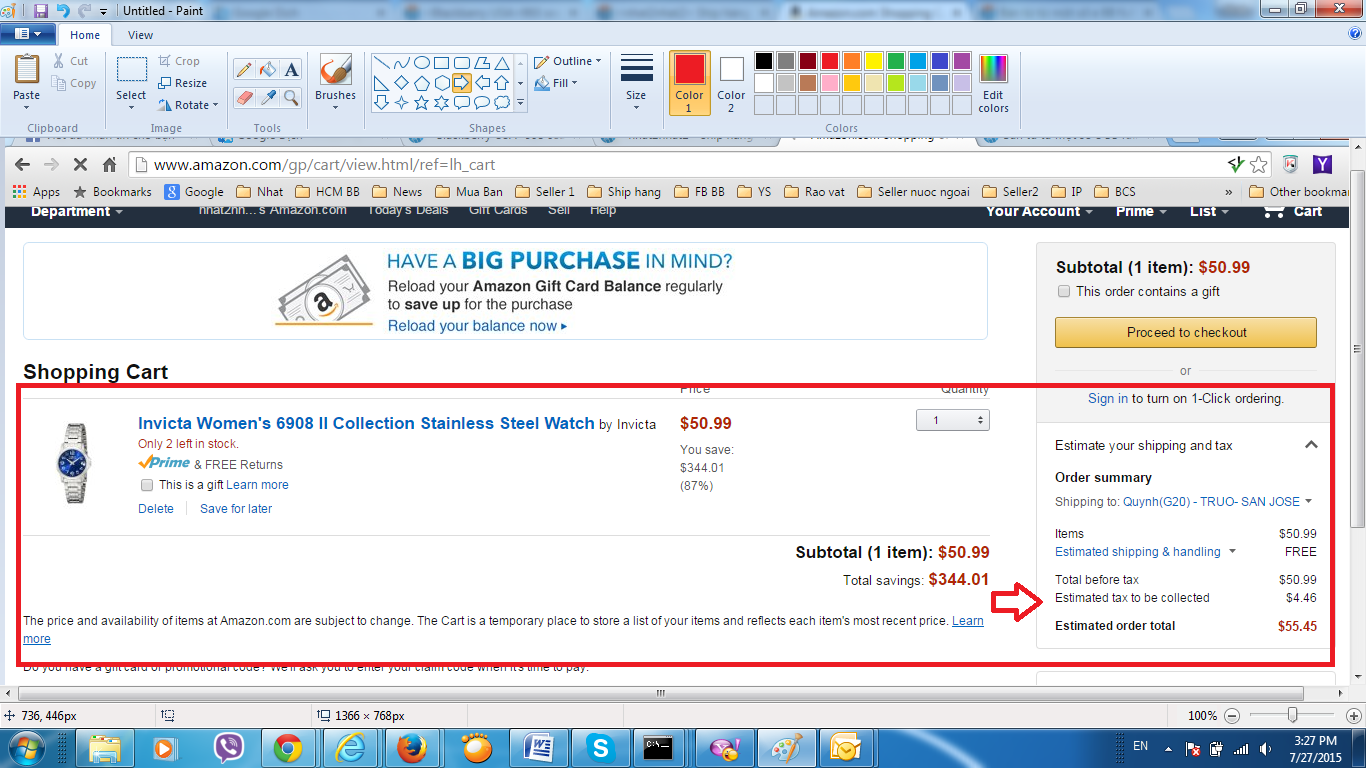Choose the Curve shape

point(401,62)
